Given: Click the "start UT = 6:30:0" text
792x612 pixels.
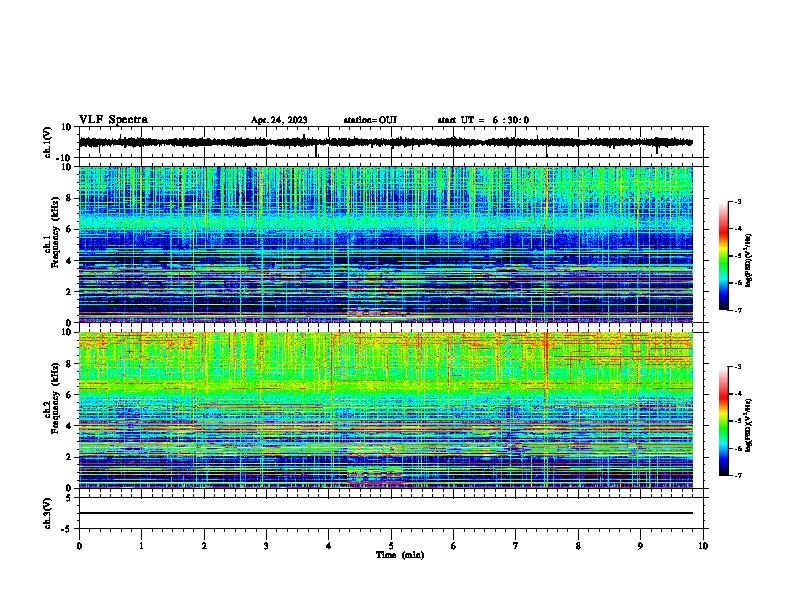Looking at the screenshot, I should pos(483,120).
